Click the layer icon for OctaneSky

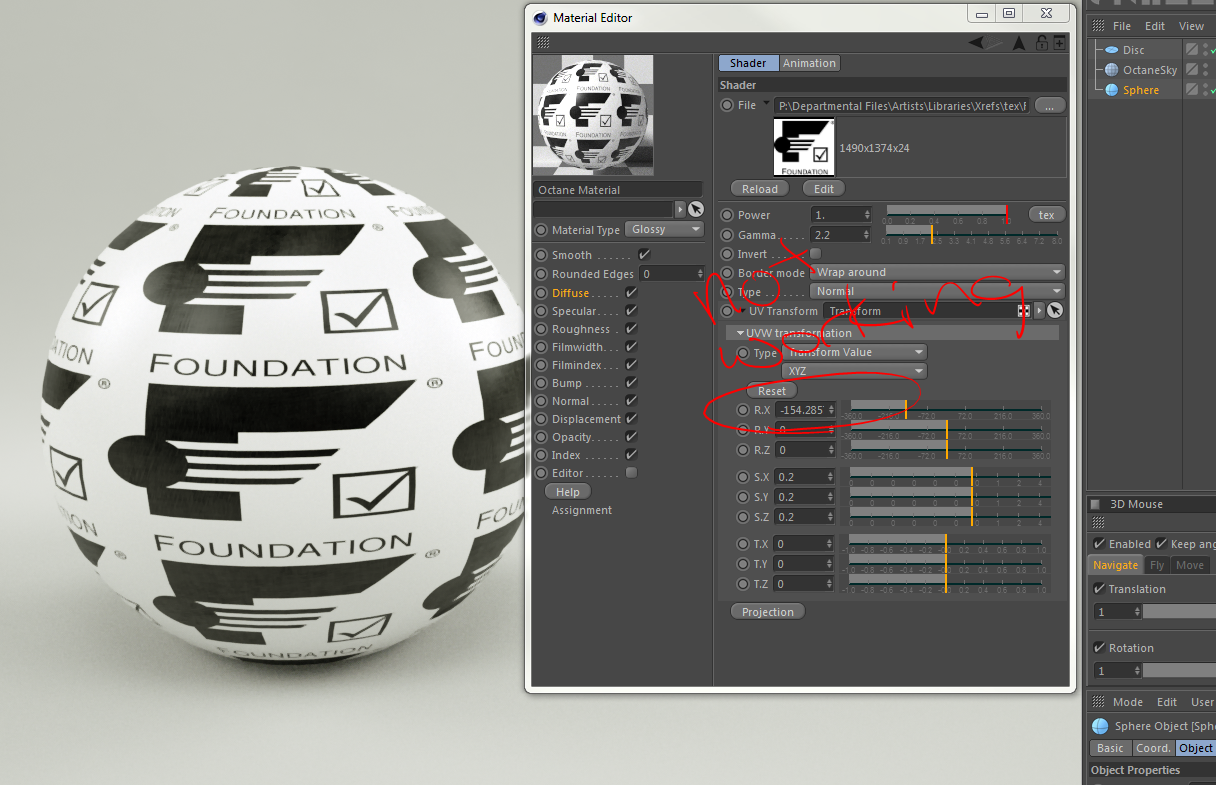point(1192,70)
